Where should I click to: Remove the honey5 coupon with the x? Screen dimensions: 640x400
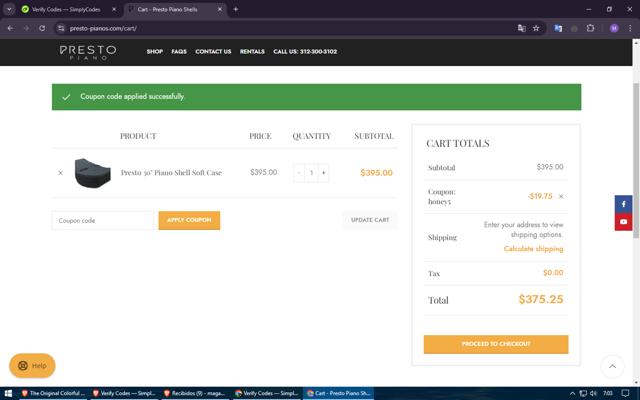coord(561,196)
